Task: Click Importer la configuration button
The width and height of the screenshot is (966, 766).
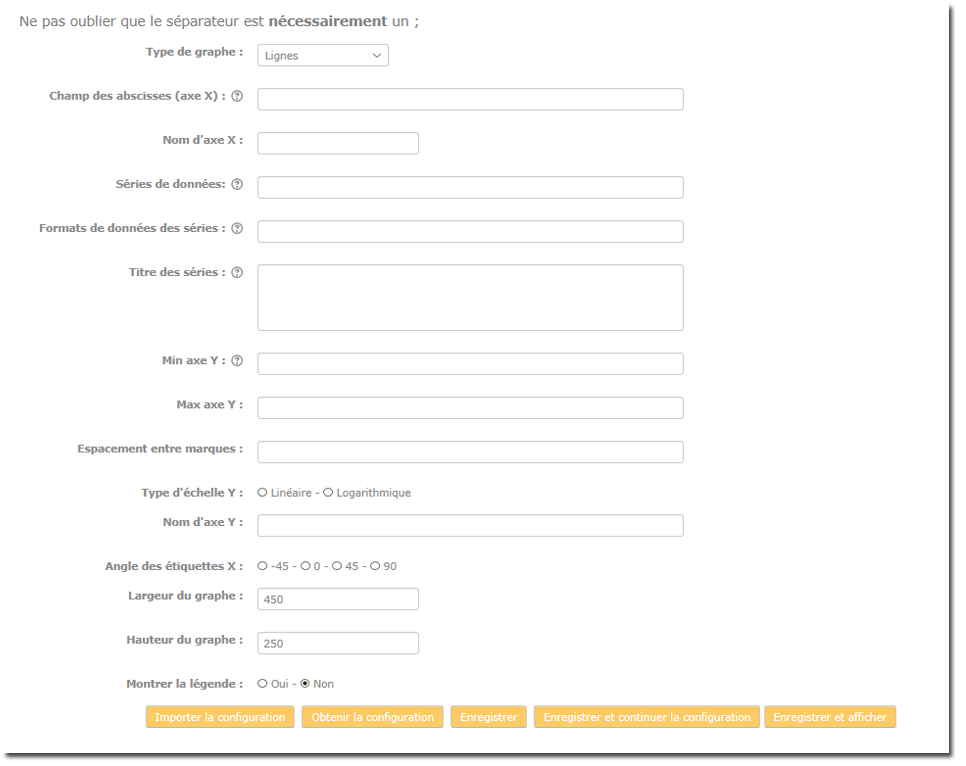Action: click(220, 717)
